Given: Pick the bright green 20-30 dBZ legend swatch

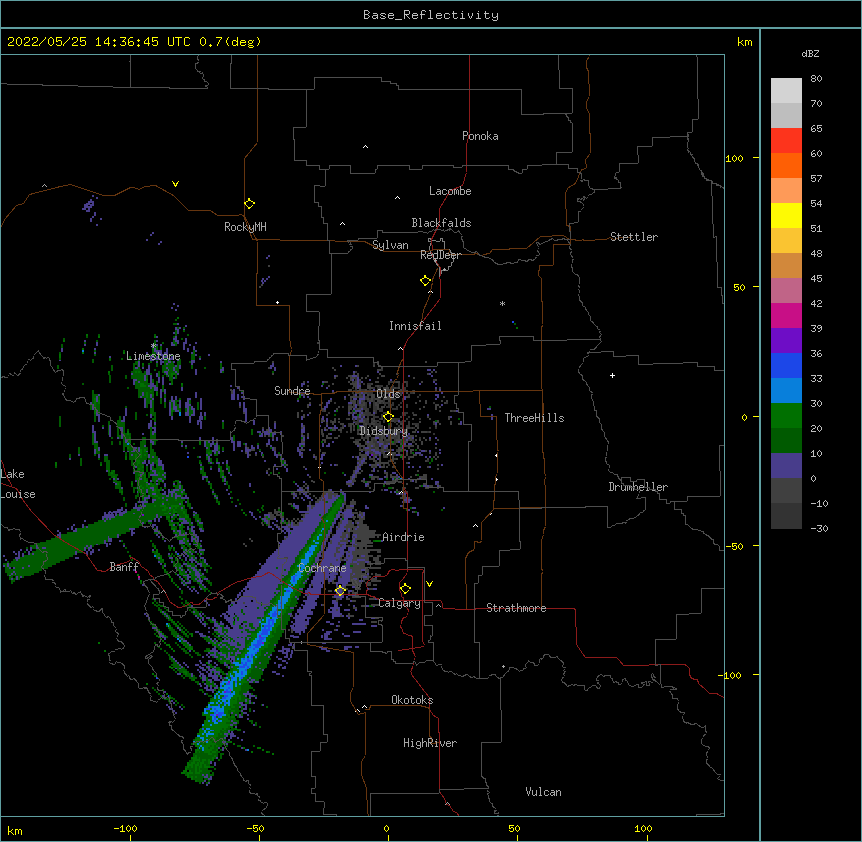Looking at the screenshot, I should tap(786, 416).
